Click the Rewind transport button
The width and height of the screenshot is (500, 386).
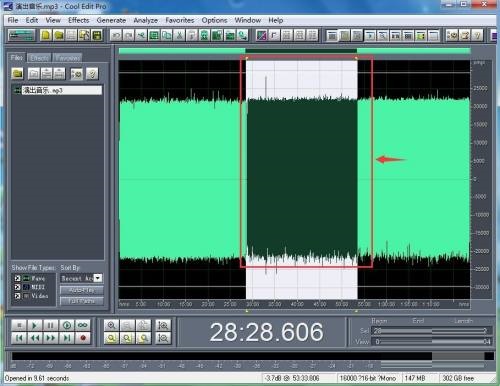tap(35, 338)
